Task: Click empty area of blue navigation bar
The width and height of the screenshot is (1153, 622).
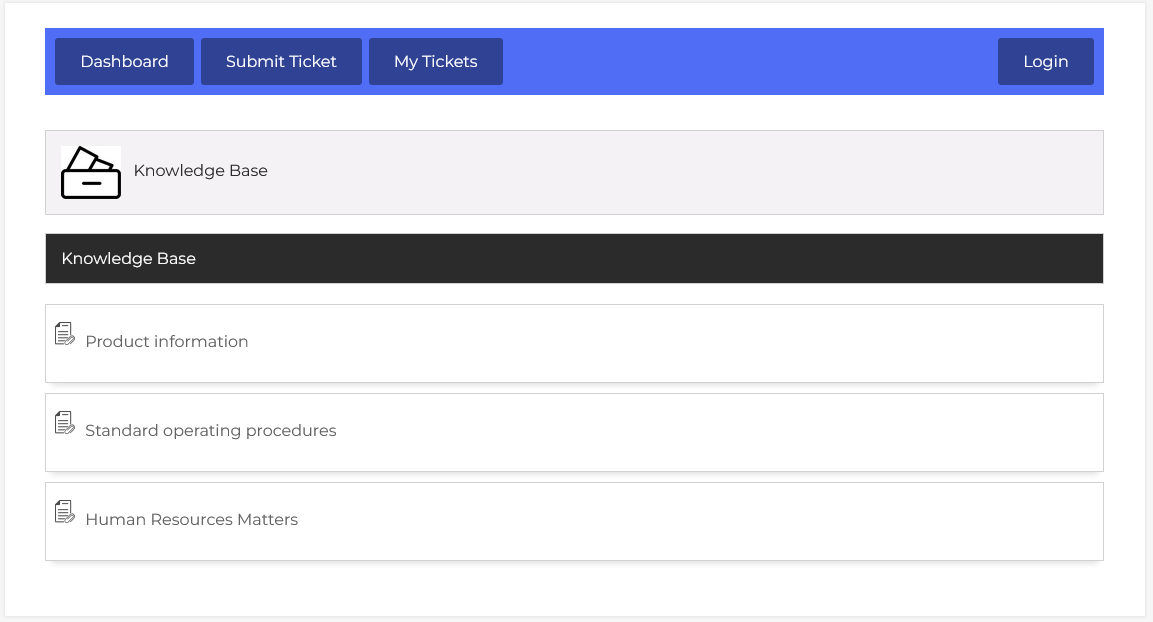Action: coord(750,61)
